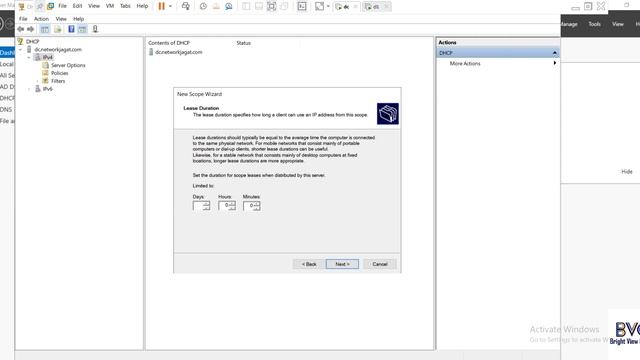Select dc.networkjagat.com in the console tree
Screen dimensions: 640x360
pos(58,49)
